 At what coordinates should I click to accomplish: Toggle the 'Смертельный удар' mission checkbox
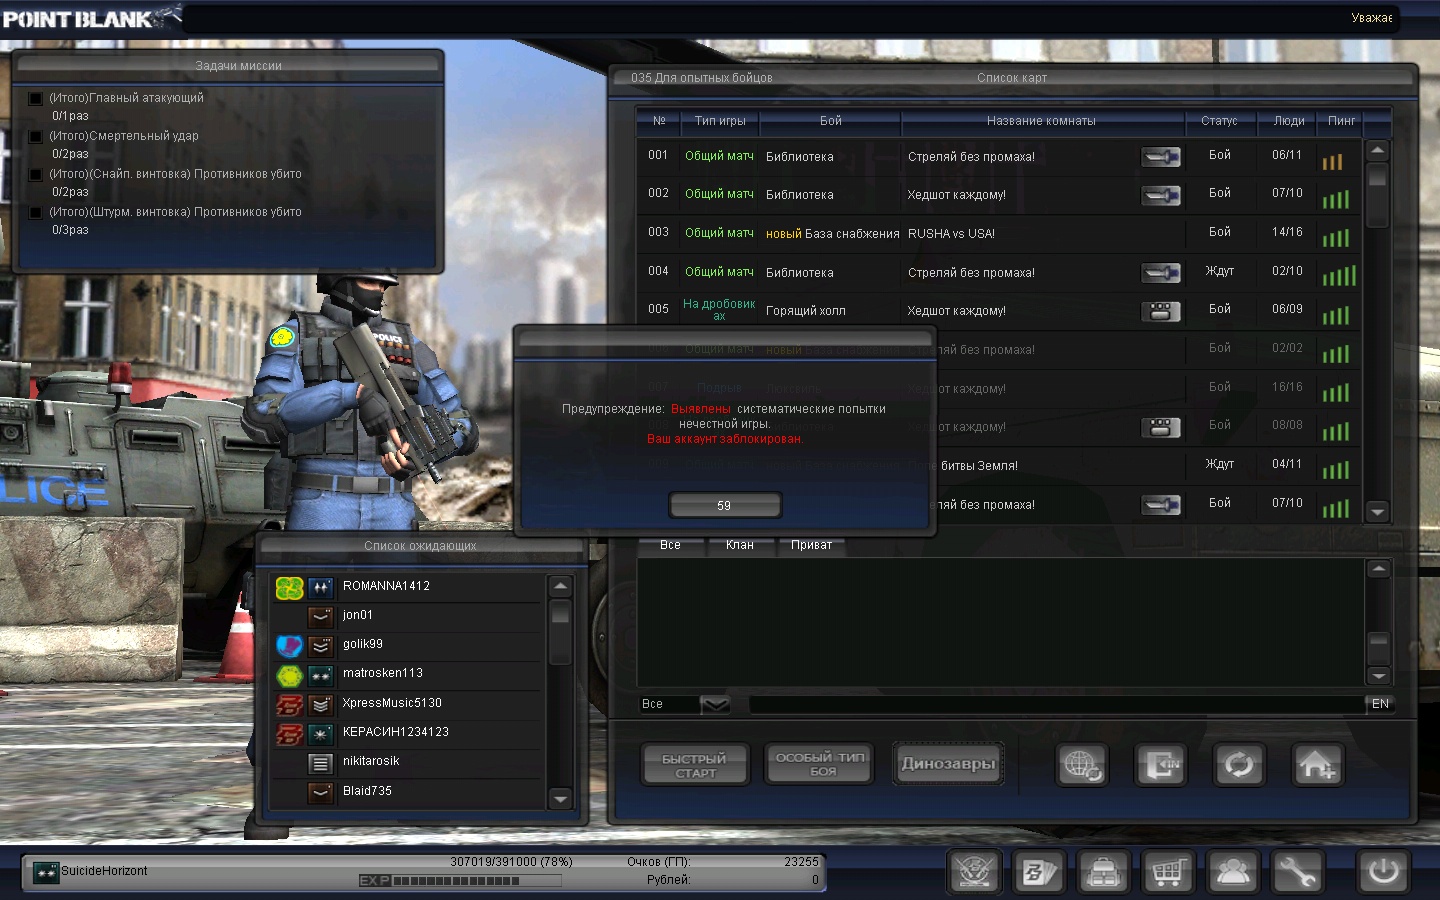(36, 136)
